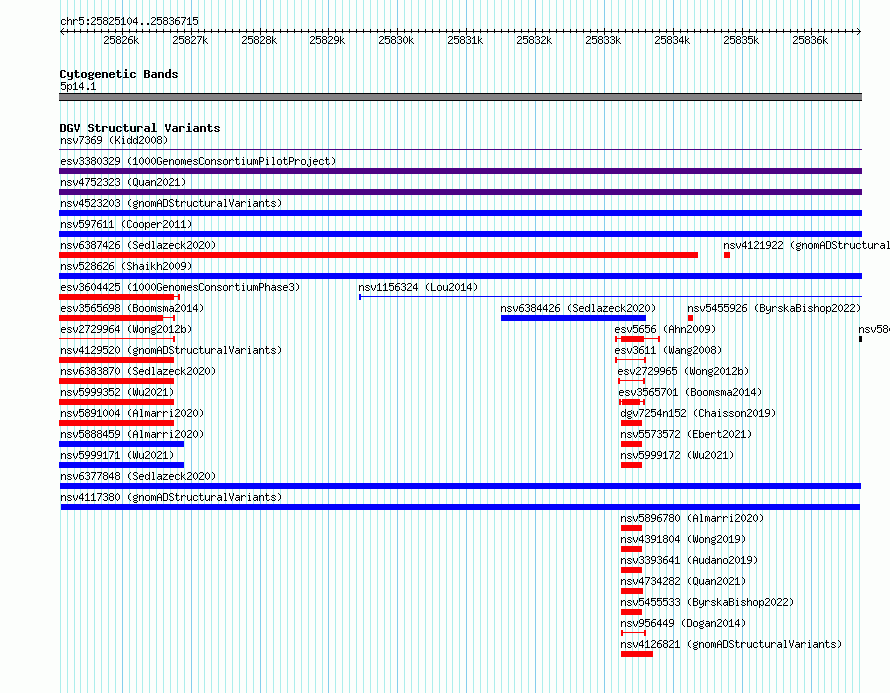Click esv2729964 (Wong2012b) label
The image size is (890, 693).
point(126,329)
